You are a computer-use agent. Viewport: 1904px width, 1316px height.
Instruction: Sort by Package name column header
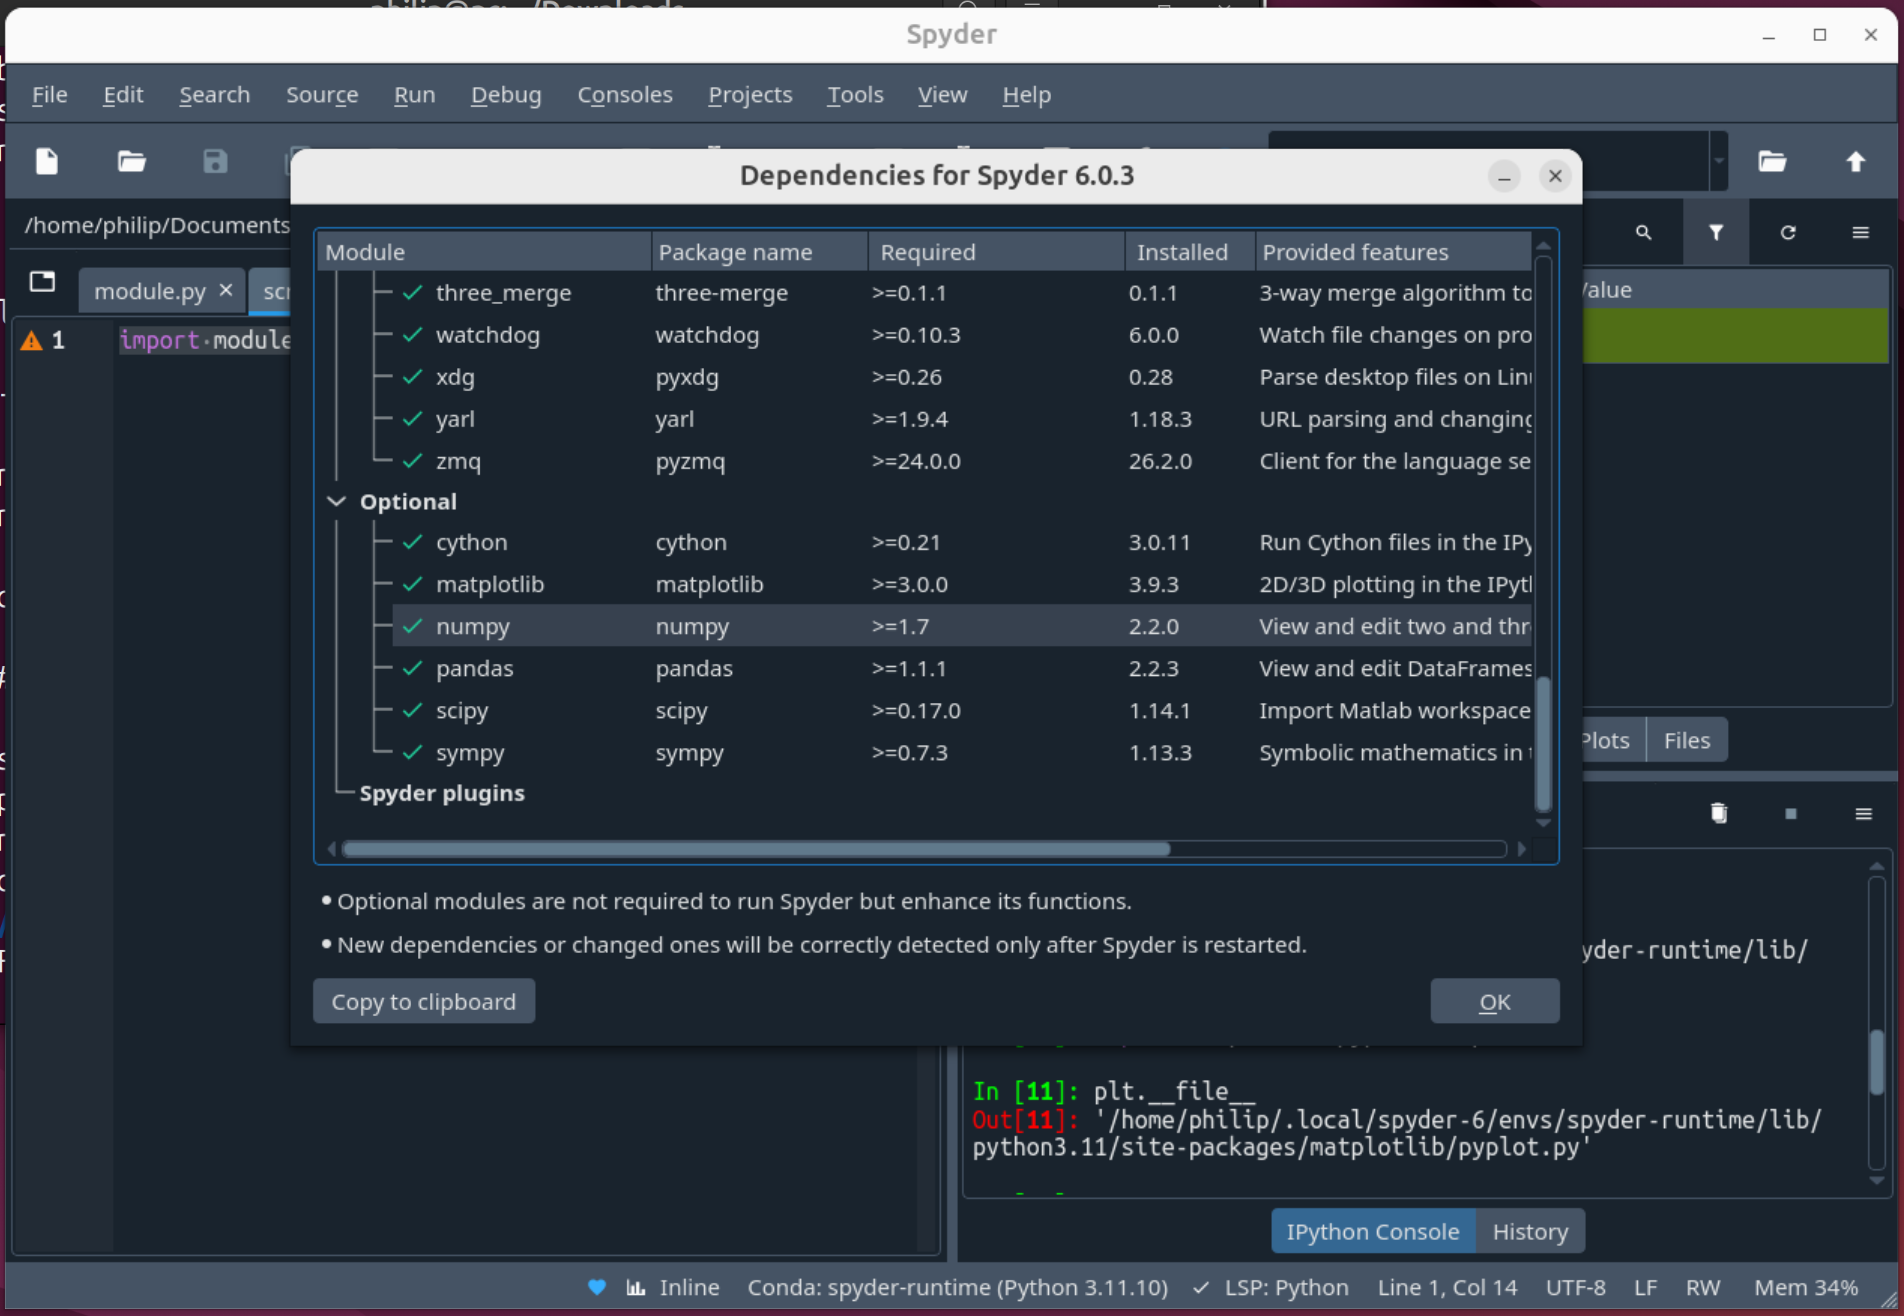(x=760, y=252)
